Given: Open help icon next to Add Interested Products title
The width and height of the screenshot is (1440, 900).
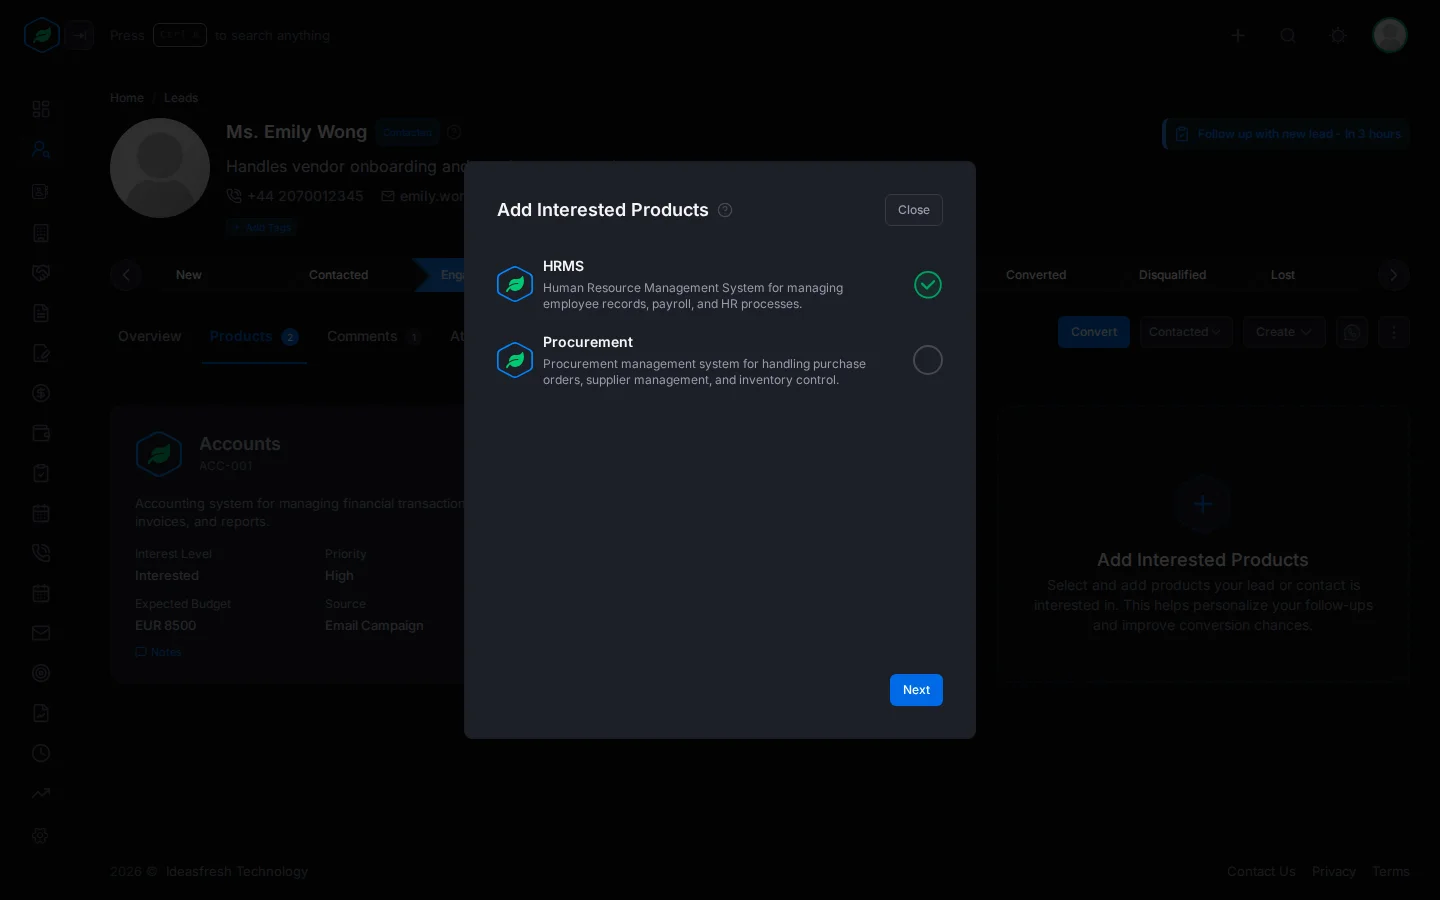Looking at the screenshot, I should coord(726,210).
